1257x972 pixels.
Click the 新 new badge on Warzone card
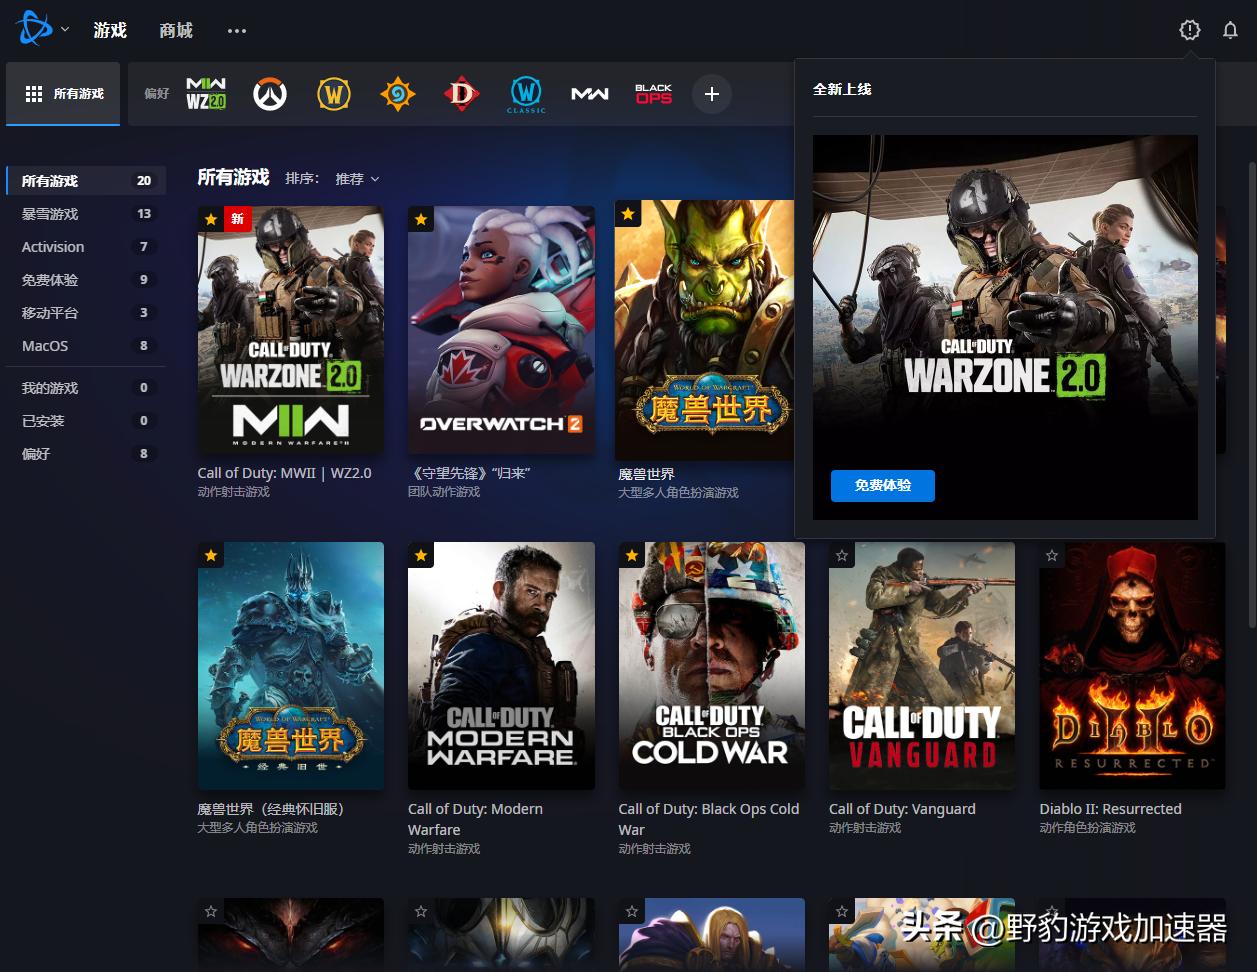238,219
